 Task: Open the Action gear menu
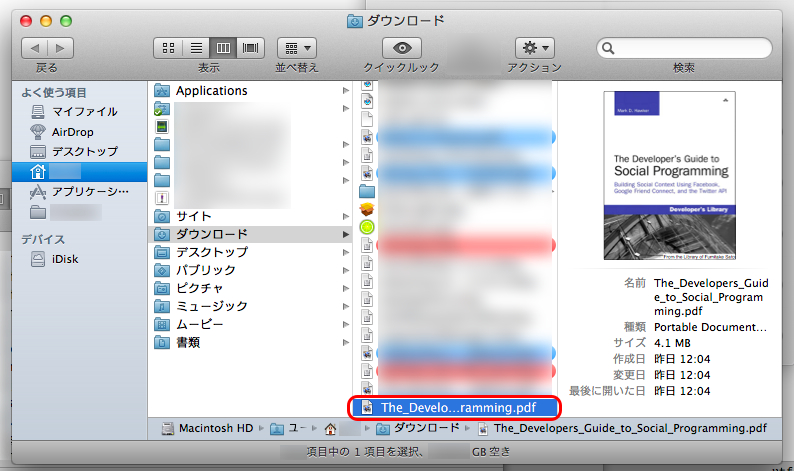click(x=535, y=47)
